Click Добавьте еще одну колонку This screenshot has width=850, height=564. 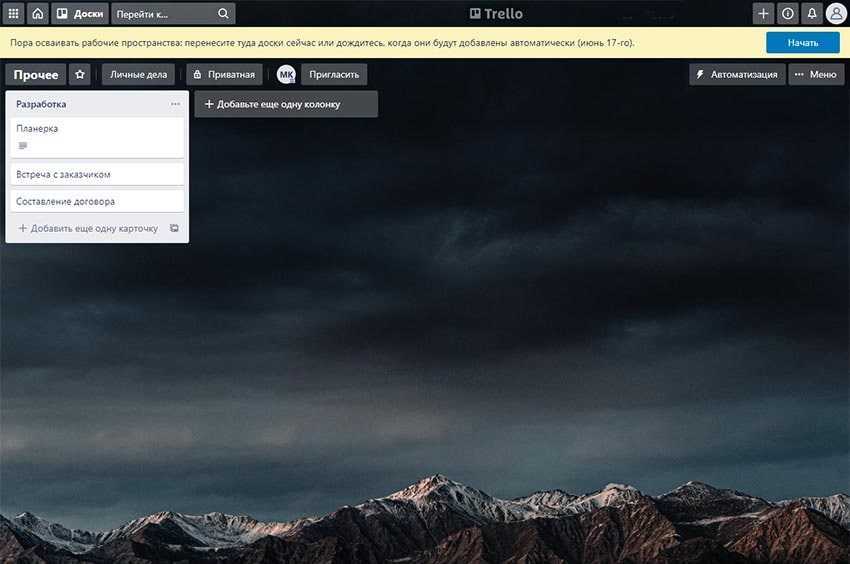click(x=286, y=104)
